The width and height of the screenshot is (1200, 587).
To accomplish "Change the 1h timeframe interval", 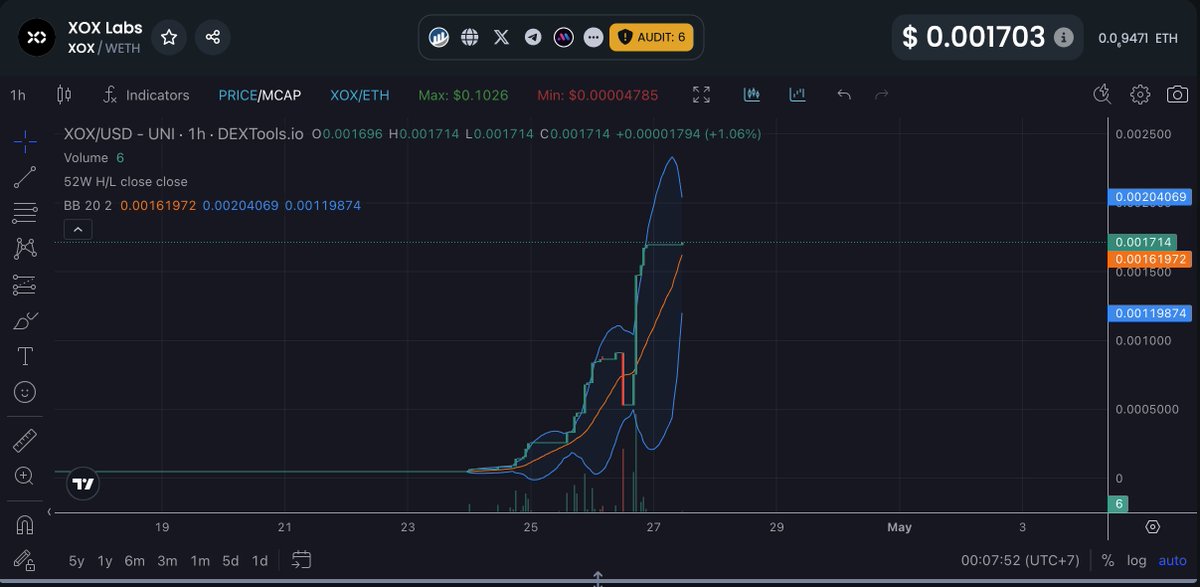I will pos(18,95).
